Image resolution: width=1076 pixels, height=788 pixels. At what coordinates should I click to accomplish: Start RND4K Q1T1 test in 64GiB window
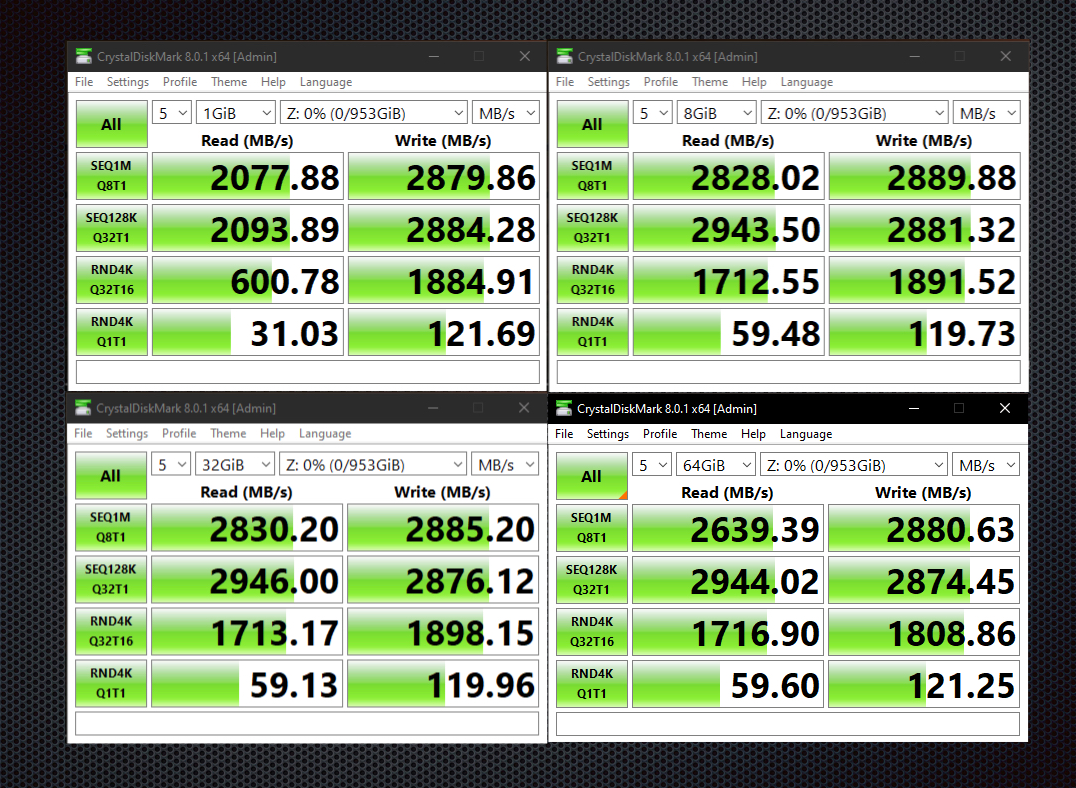coord(592,684)
